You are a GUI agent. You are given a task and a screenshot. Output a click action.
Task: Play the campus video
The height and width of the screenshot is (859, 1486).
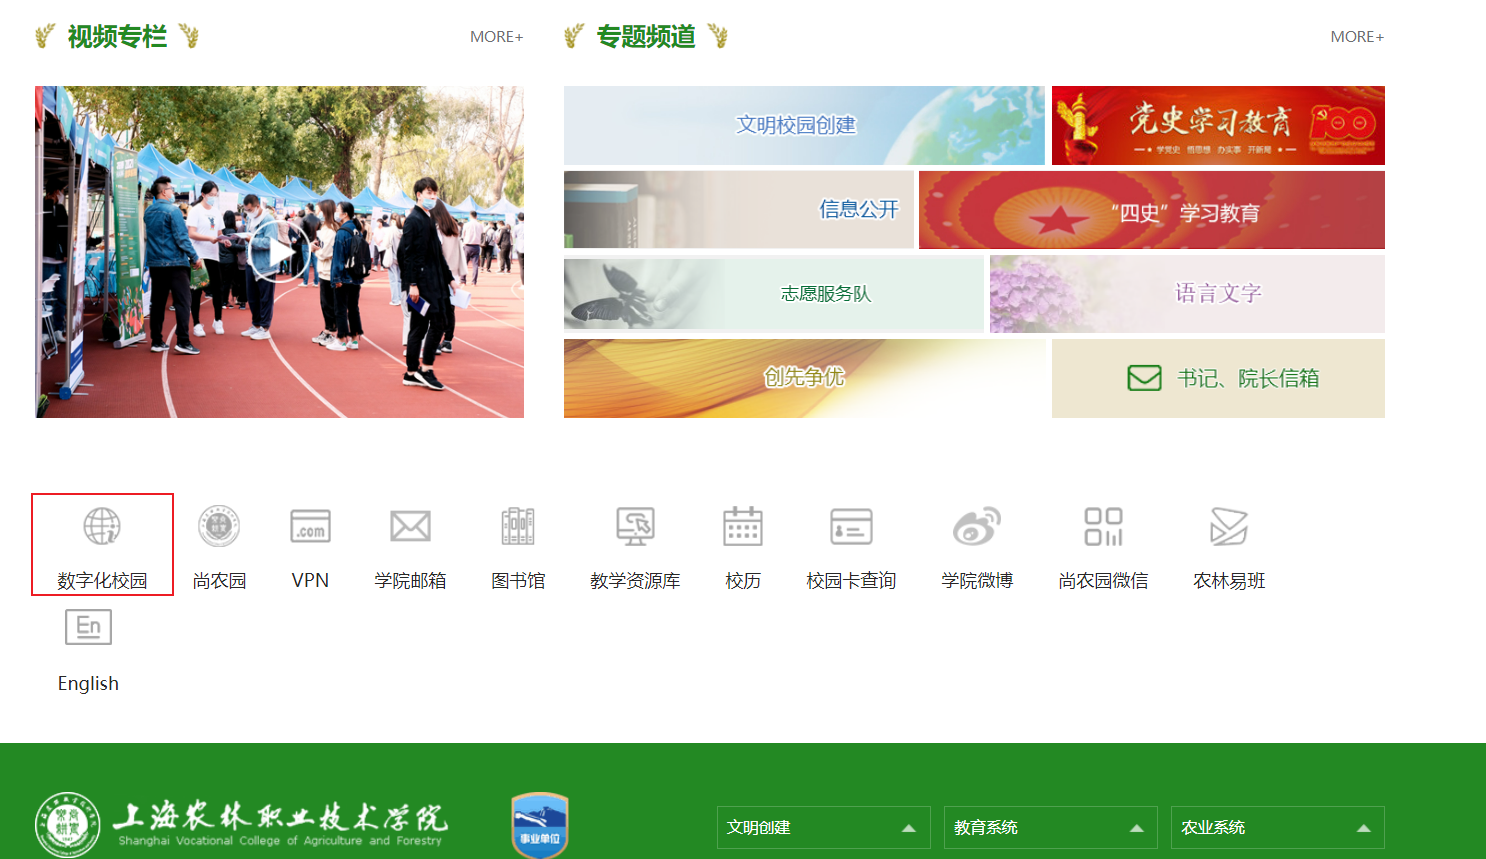pos(279,253)
